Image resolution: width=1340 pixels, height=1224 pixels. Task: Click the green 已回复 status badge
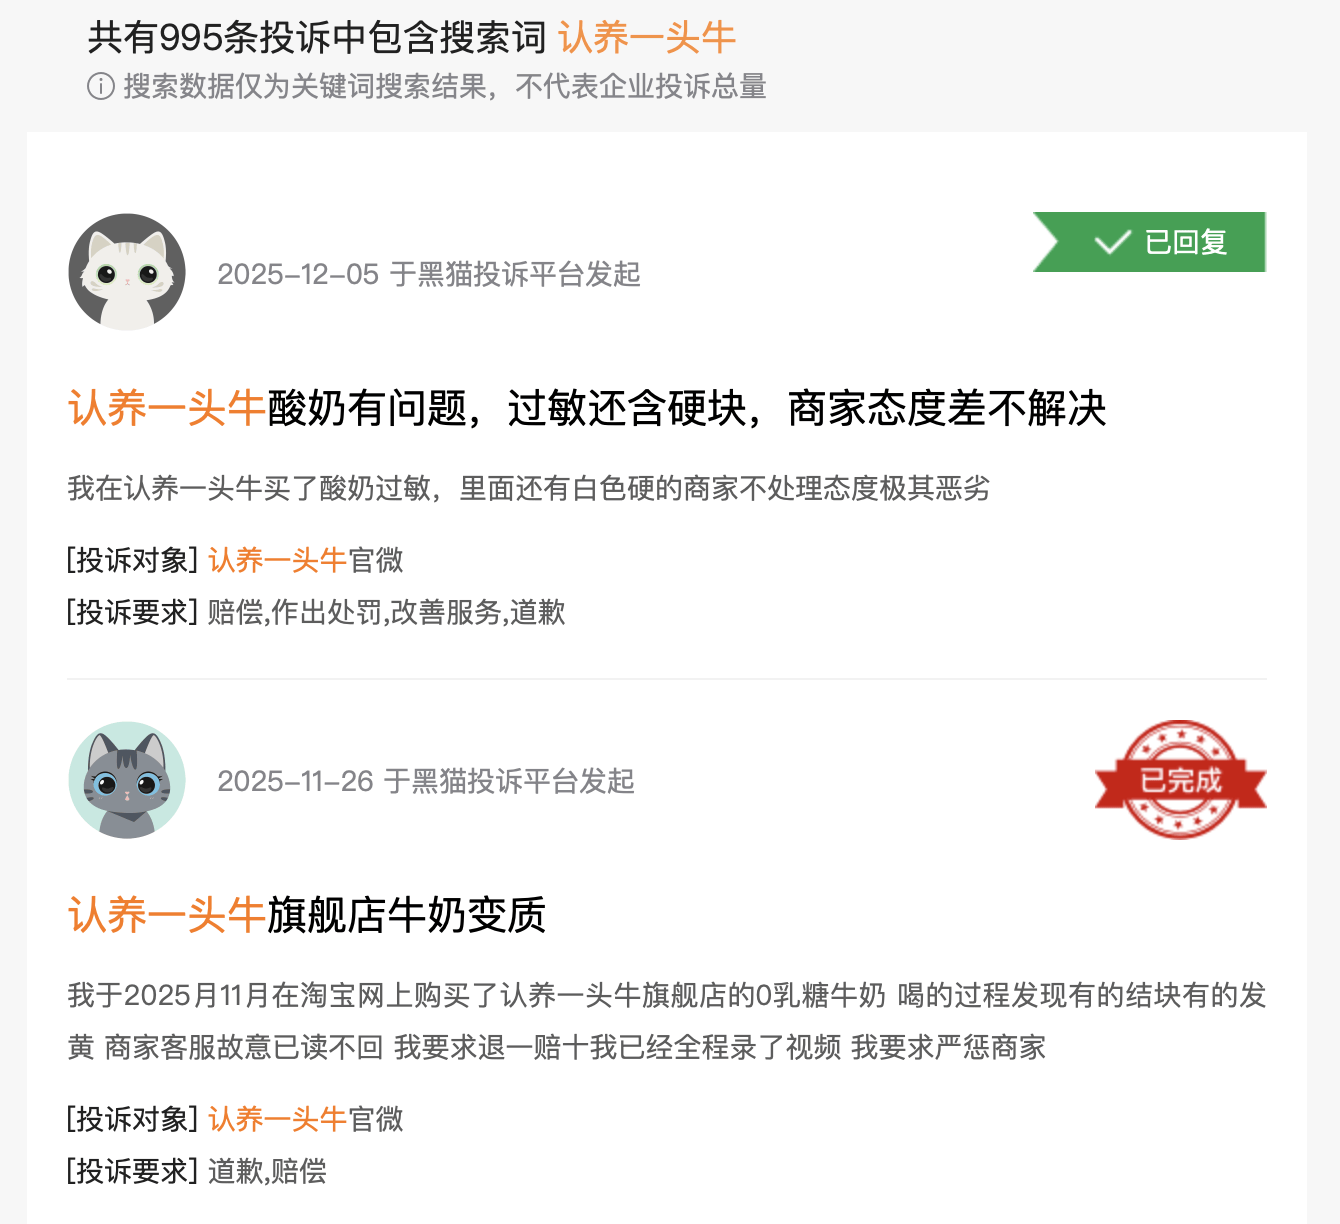click(1150, 242)
